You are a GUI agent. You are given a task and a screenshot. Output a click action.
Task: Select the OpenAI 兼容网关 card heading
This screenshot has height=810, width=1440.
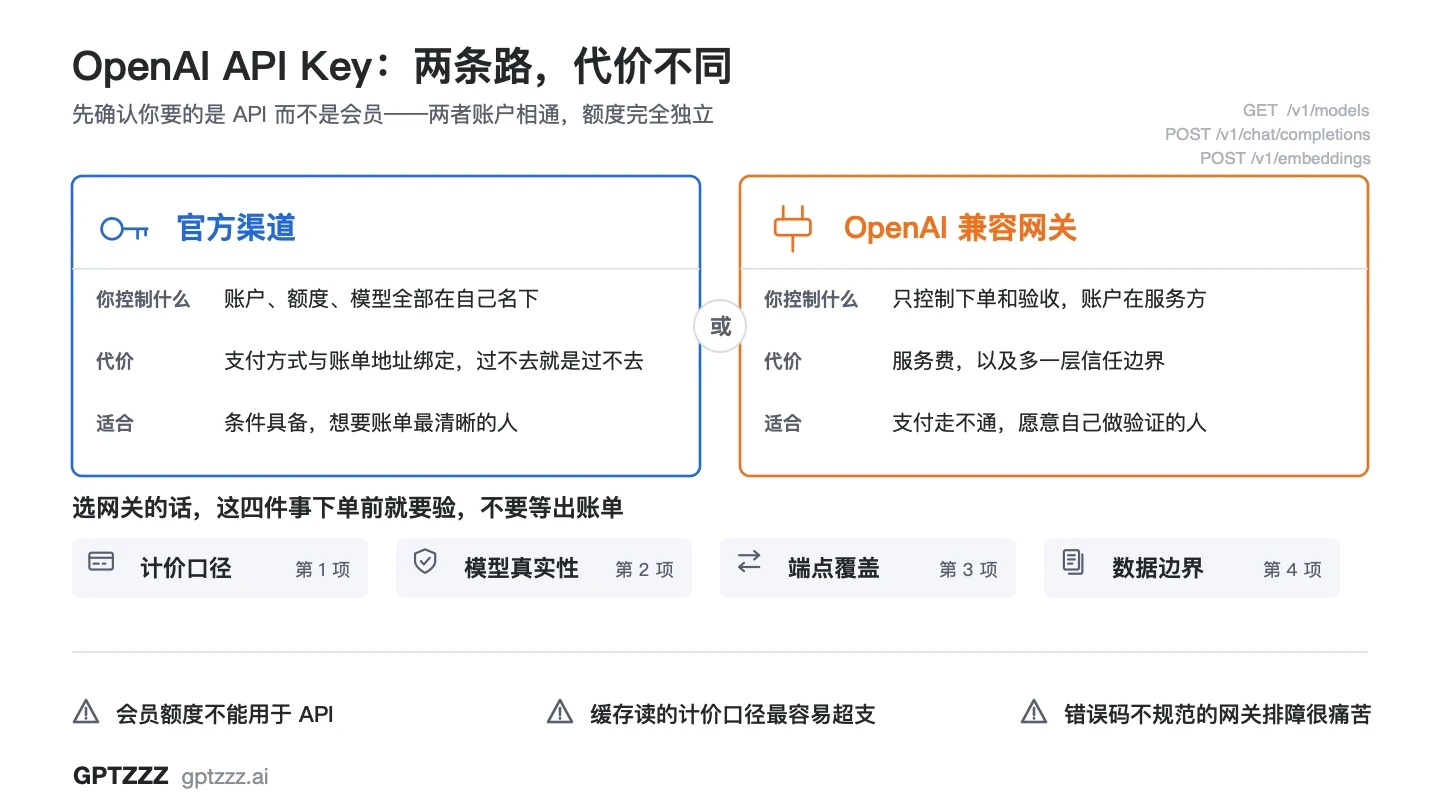[960, 228]
